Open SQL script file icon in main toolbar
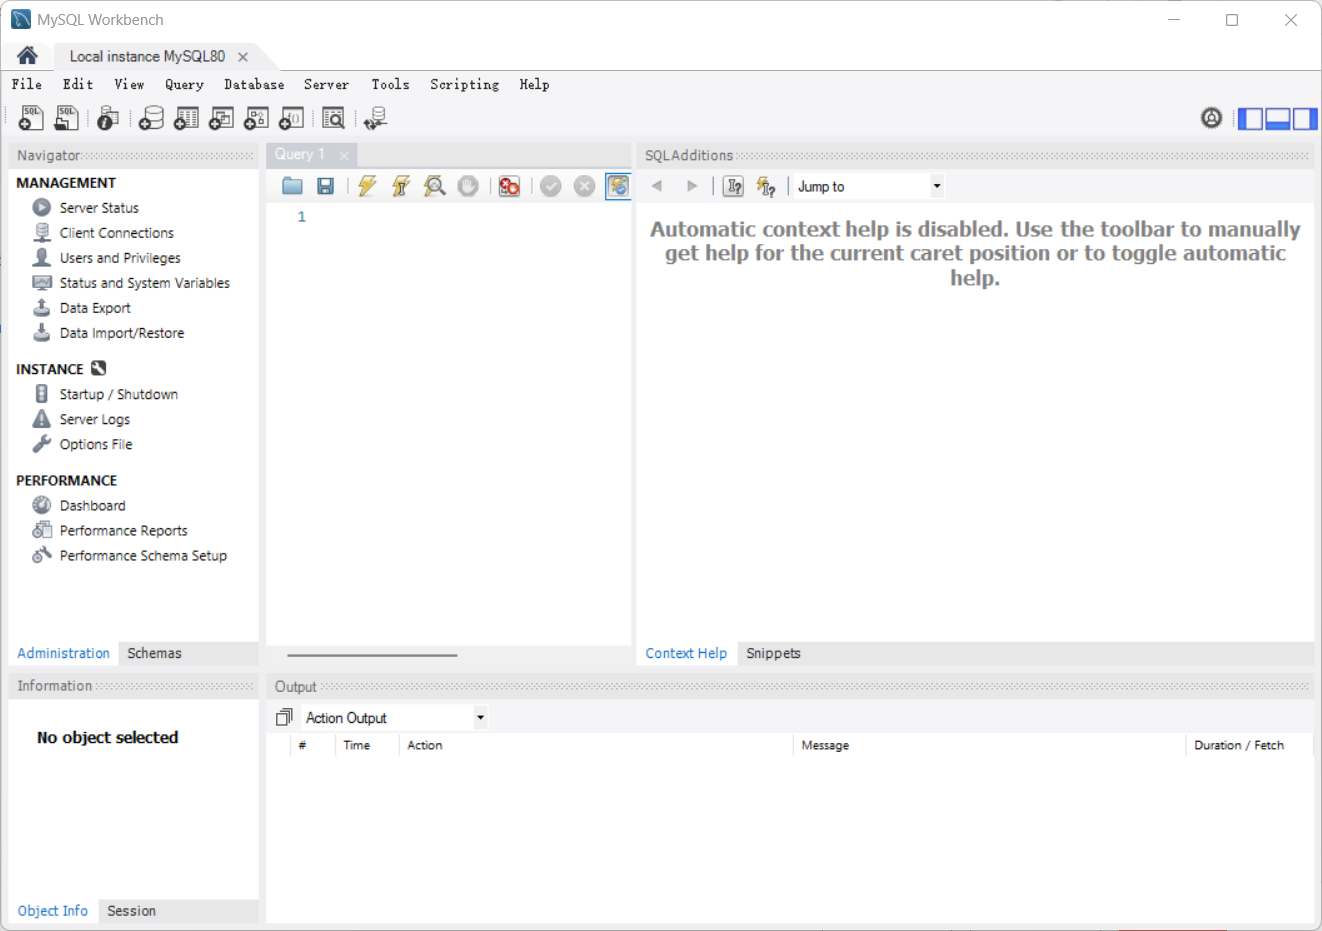Viewport: 1322px width, 931px height. (x=66, y=118)
